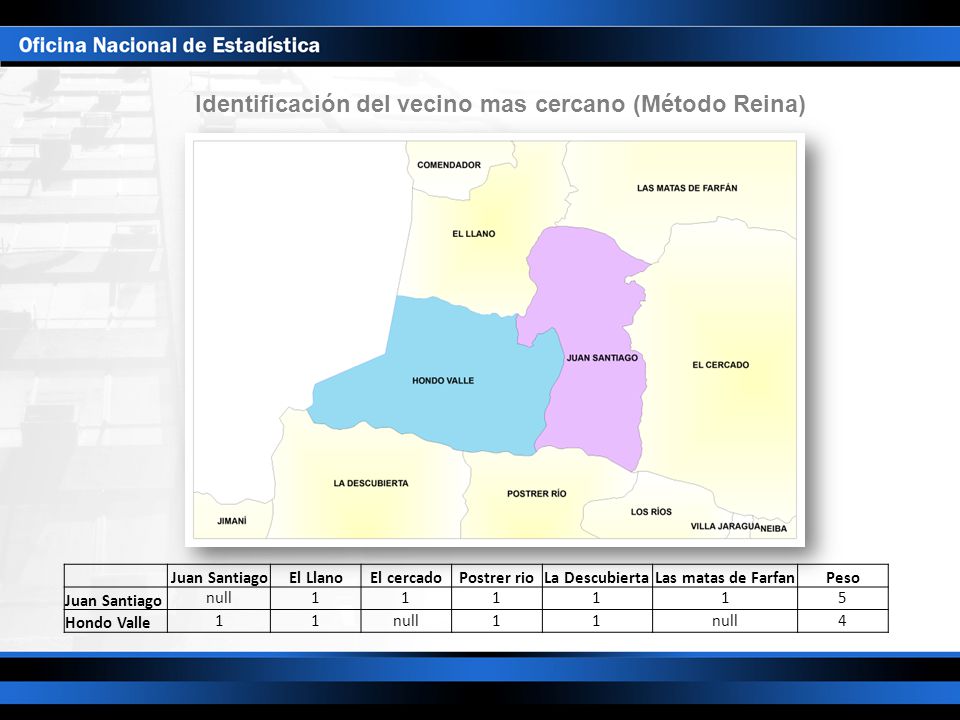Click Hondo Valle row's Postrer rio value

495,621
